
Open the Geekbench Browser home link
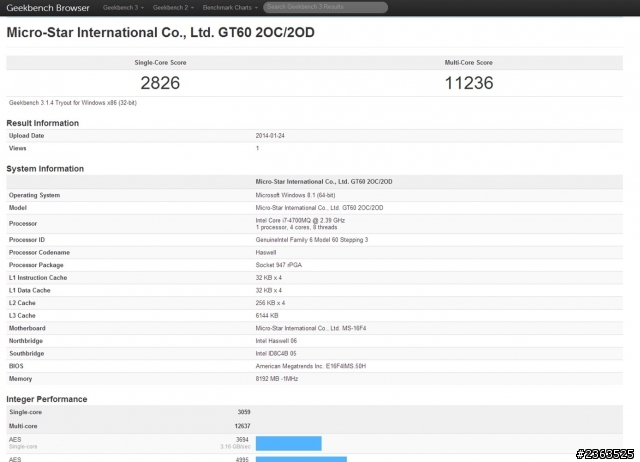(x=48, y=8)
